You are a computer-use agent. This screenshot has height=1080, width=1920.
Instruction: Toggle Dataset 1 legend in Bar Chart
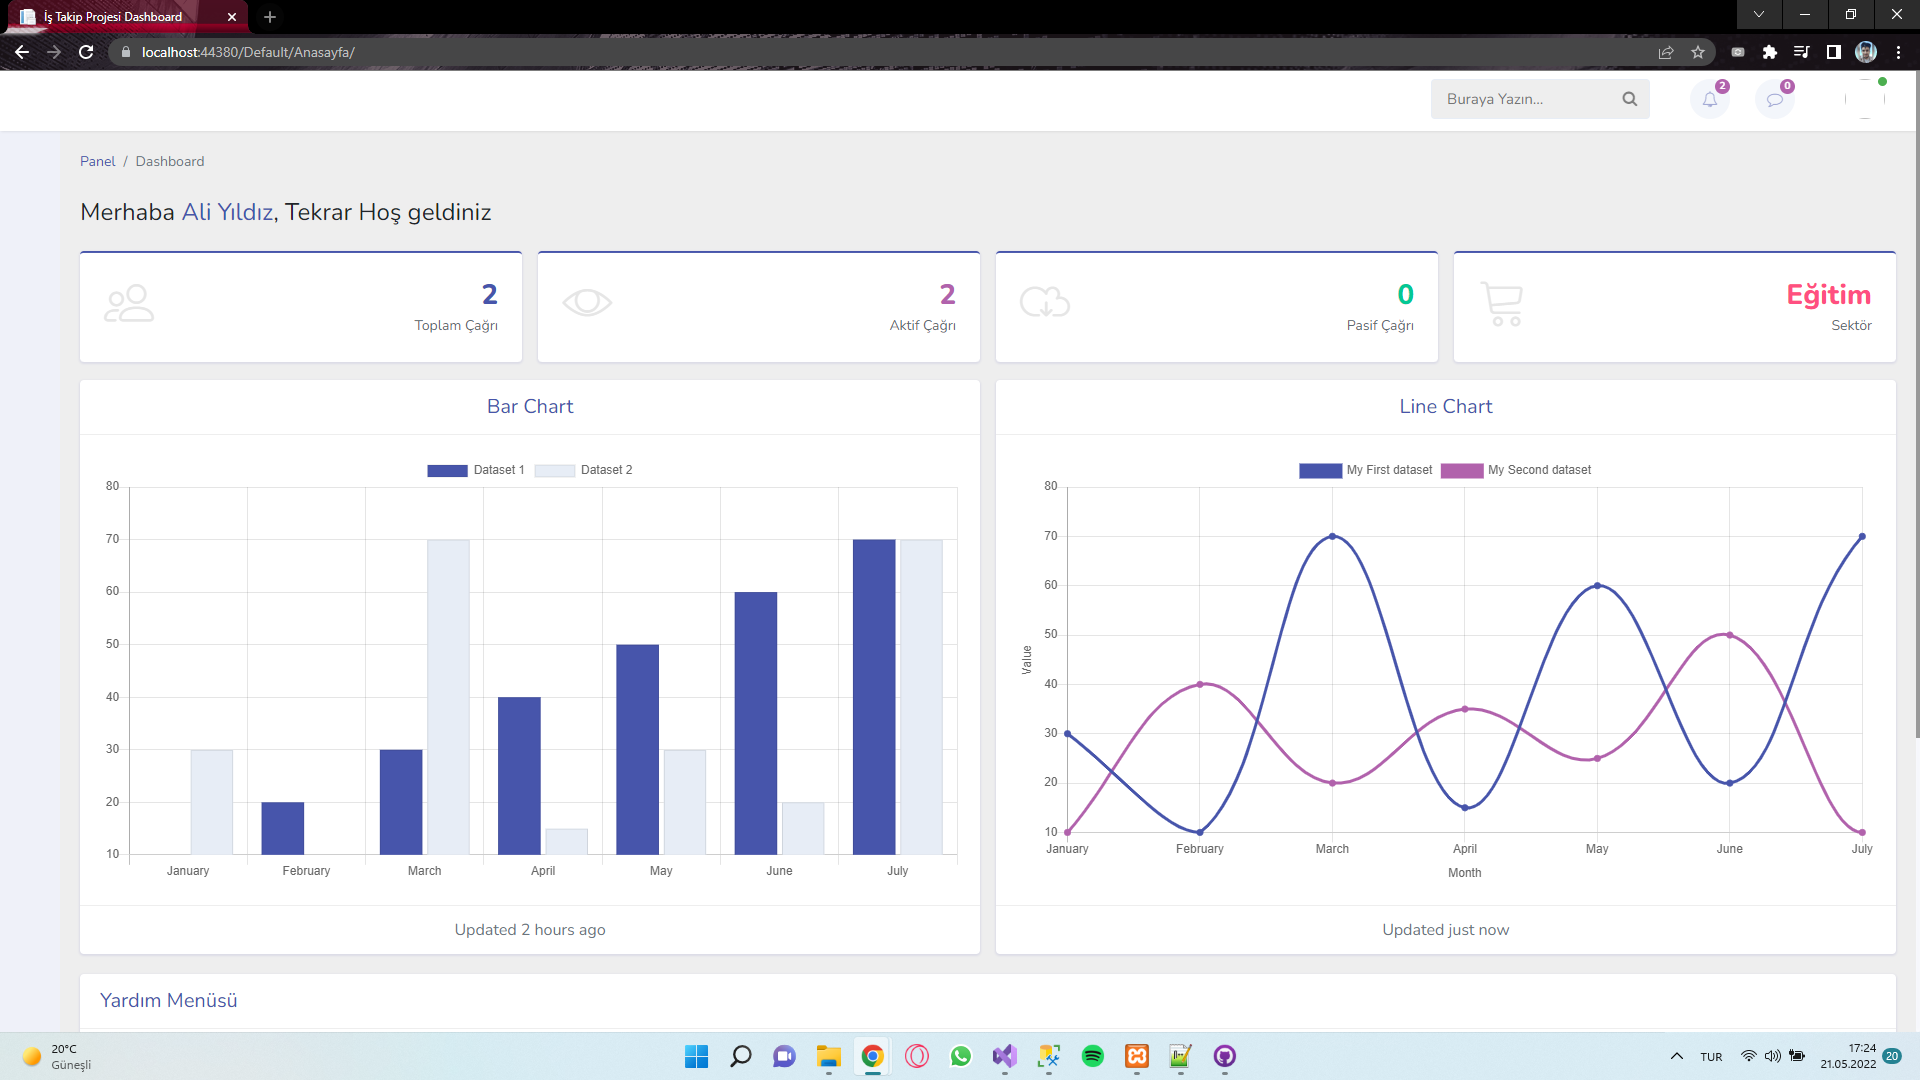[x=476, y=470]
